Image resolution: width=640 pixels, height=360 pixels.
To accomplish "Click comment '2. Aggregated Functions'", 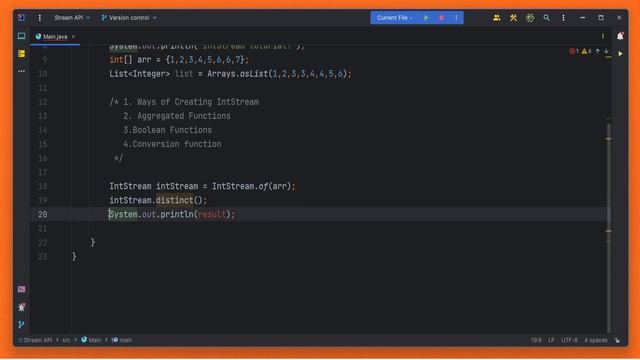I will [177, 116].
